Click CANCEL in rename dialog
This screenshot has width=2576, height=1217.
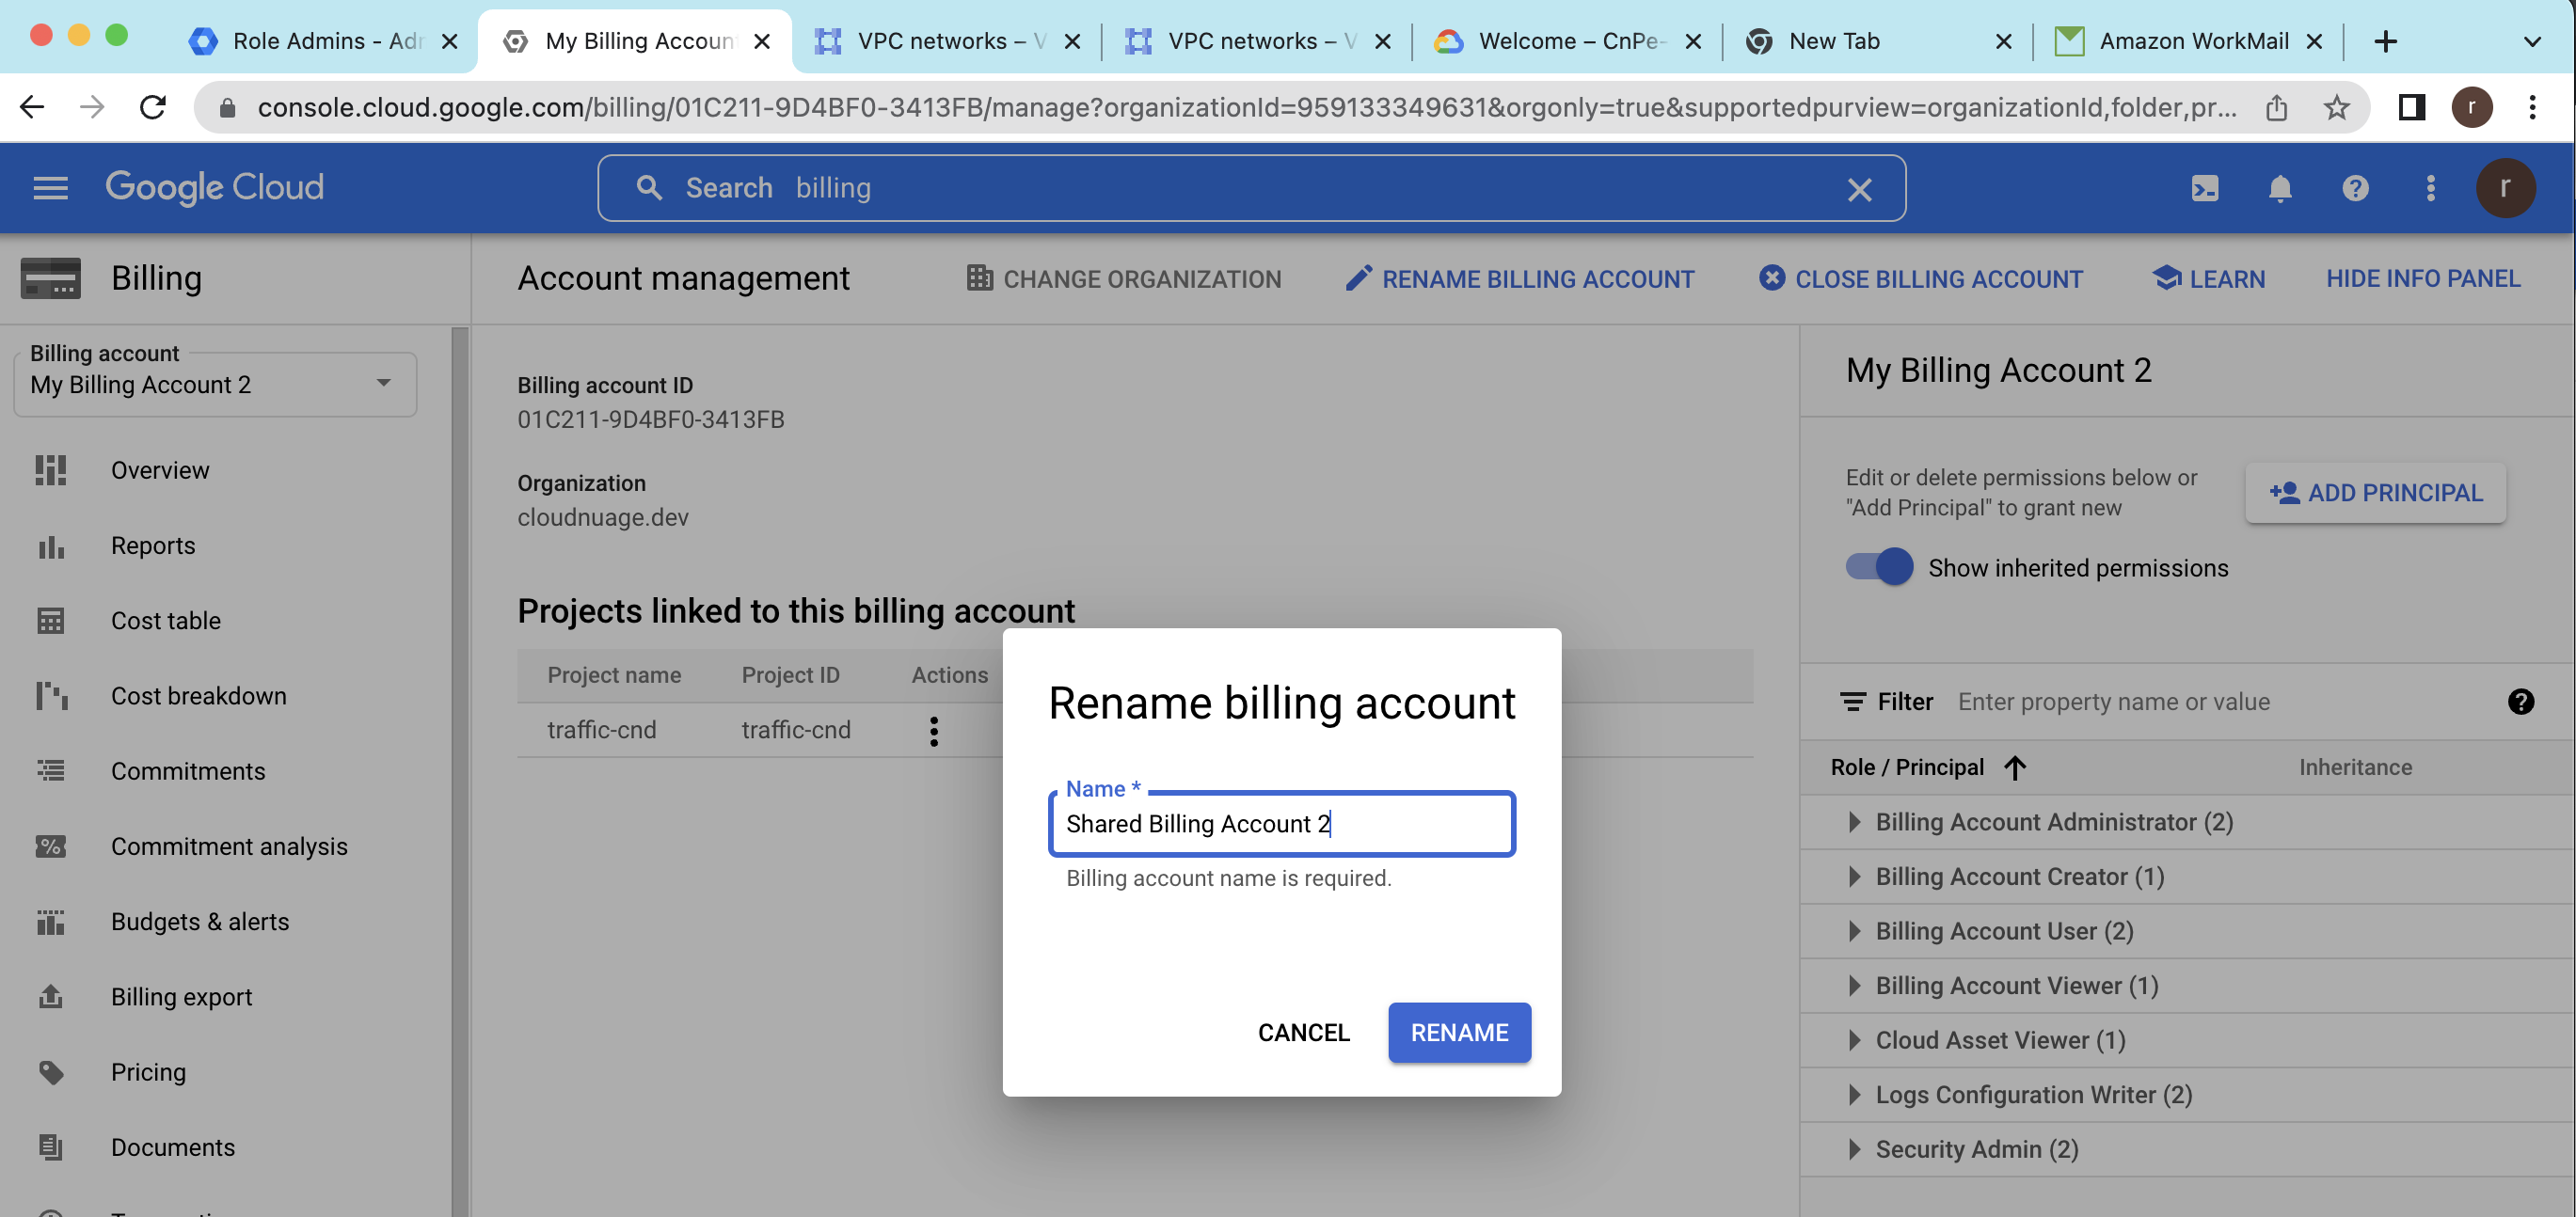[1303, 1032]
